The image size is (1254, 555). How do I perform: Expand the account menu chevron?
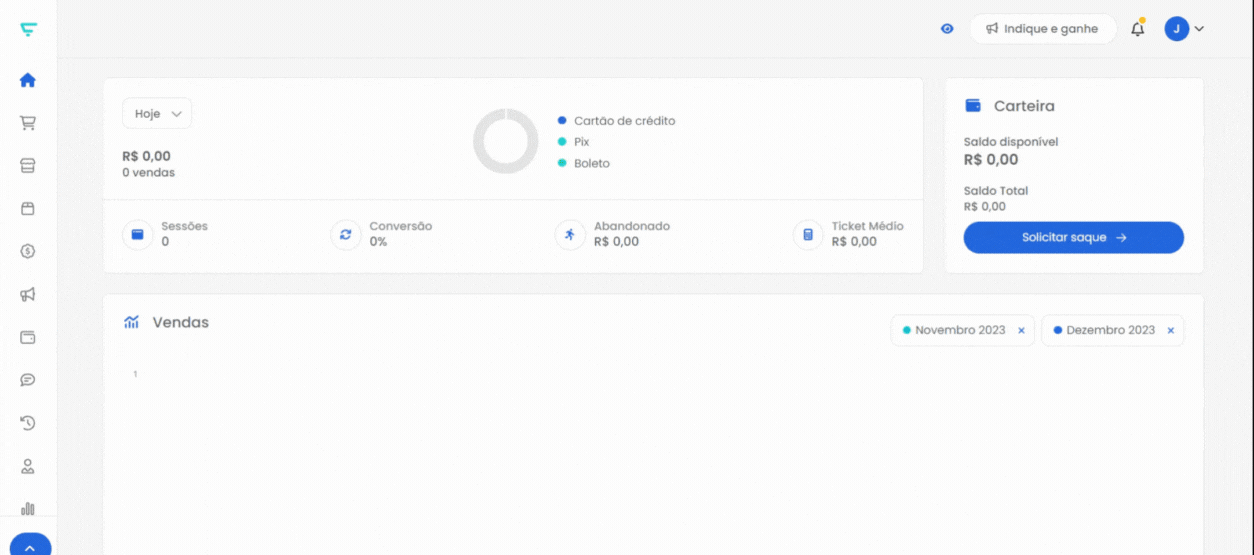pyautogui.click(x=1199, y=29)
